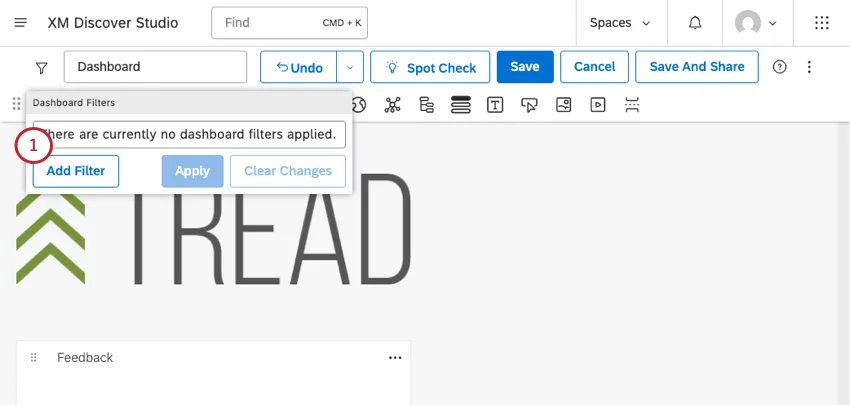Add the stacked rows selector widget
The height and width of the screenshot is (405, 850).
(461, 105)
